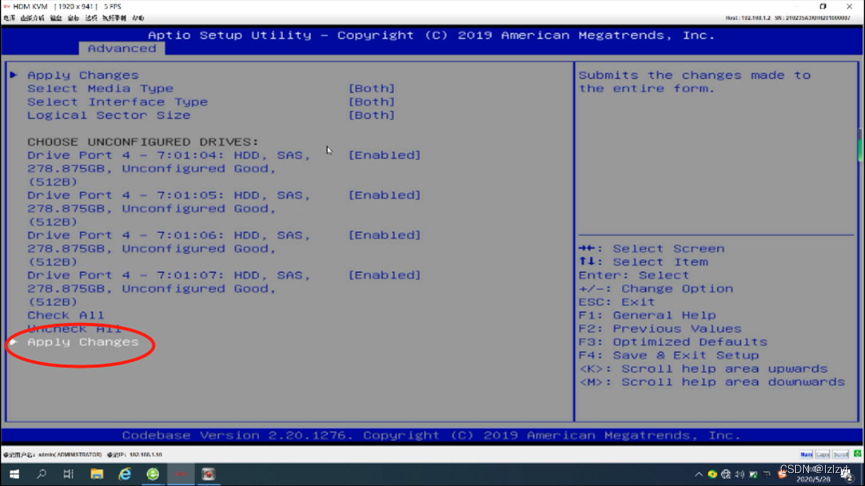Click 'F1: General Help' hint
The width and height of the screenshot is (865, 486).
point(647,316)
